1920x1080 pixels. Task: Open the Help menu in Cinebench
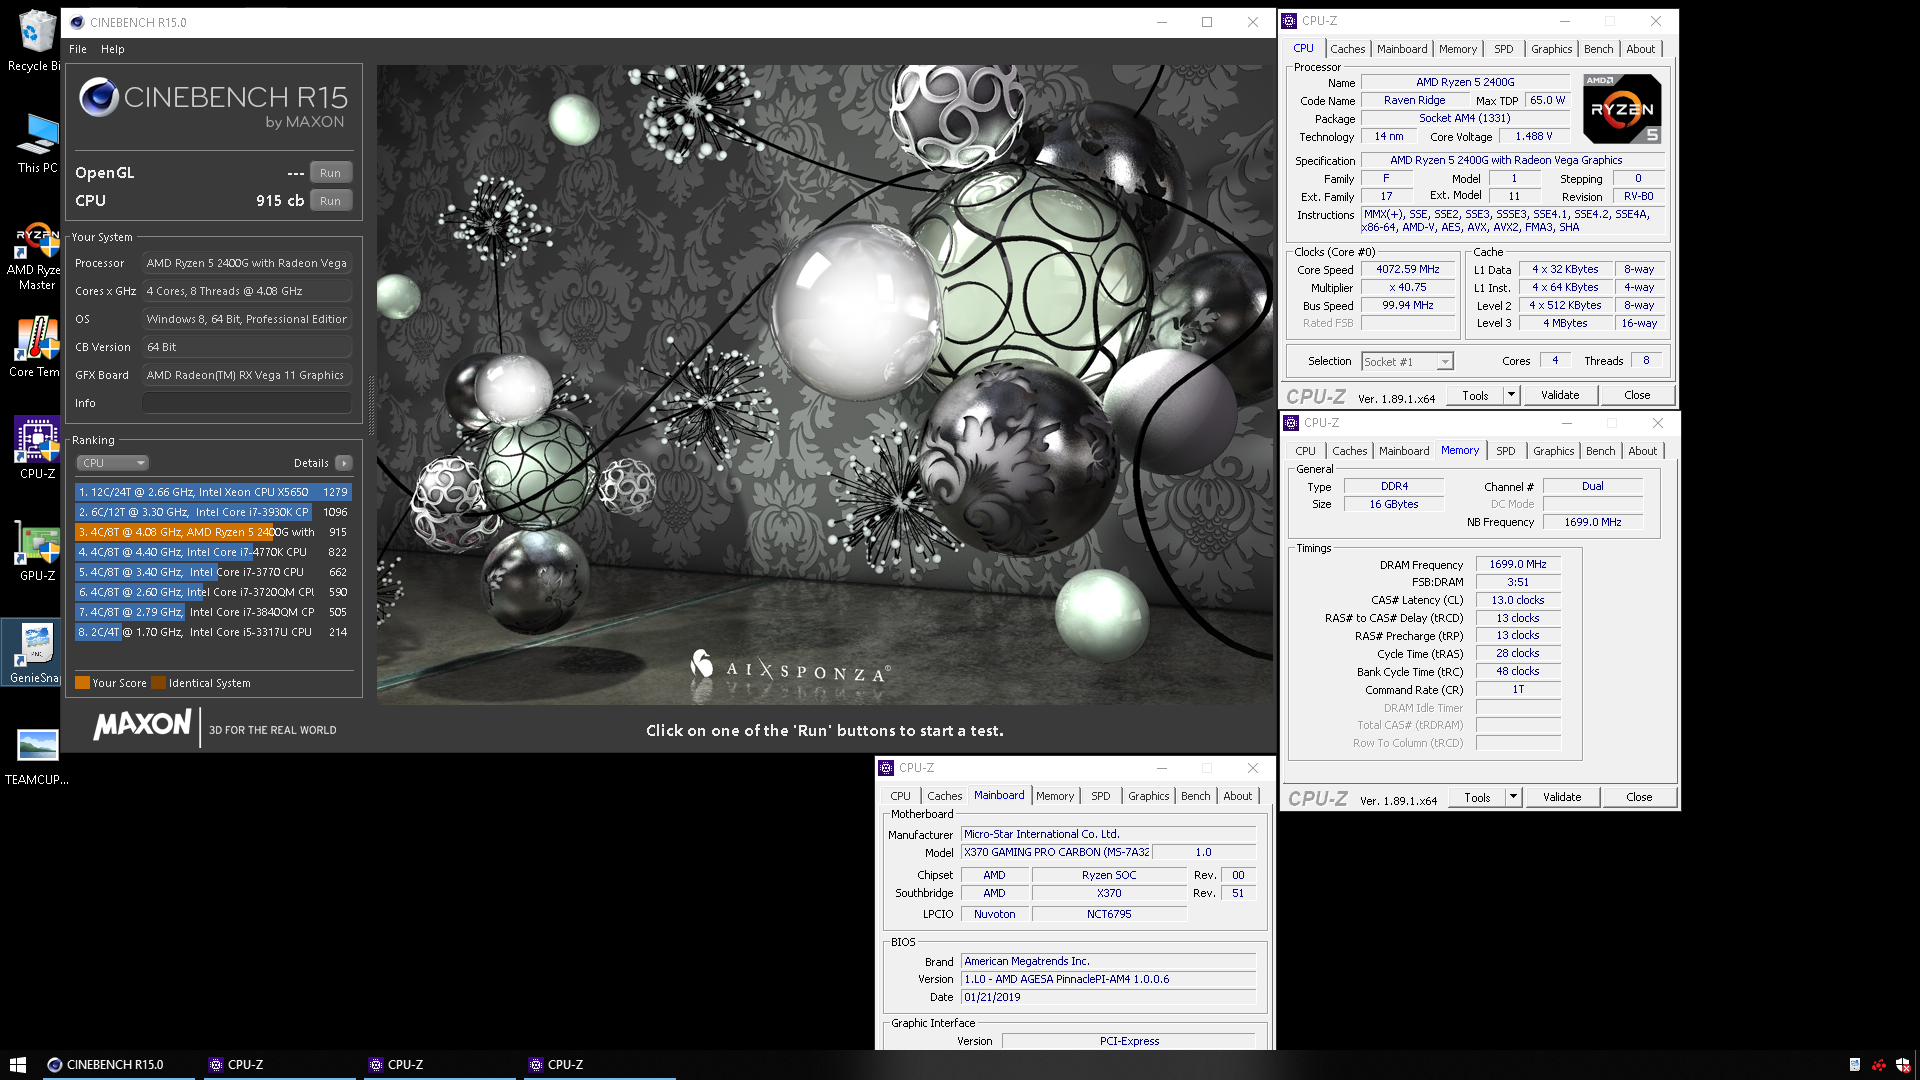(x=112, y=49)
